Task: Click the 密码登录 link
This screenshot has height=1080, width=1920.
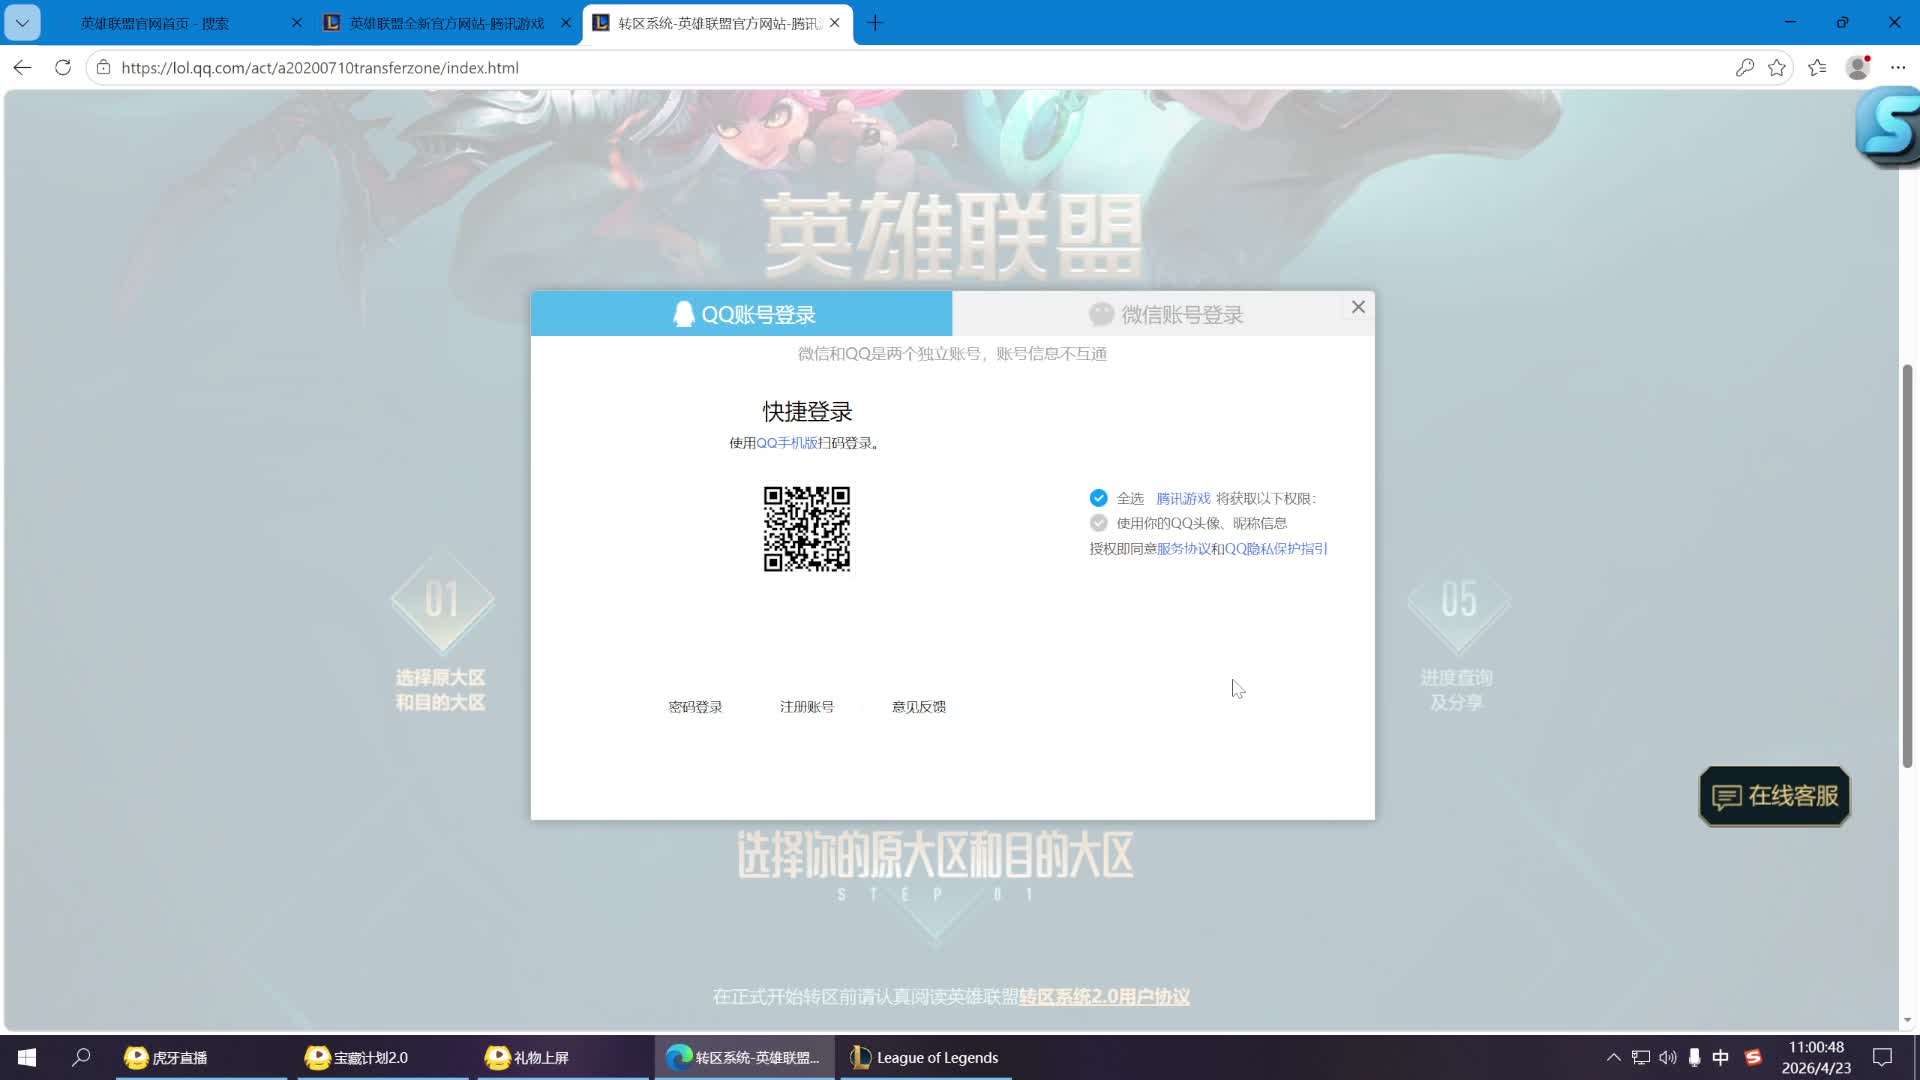Action: [x=695, y=707]
